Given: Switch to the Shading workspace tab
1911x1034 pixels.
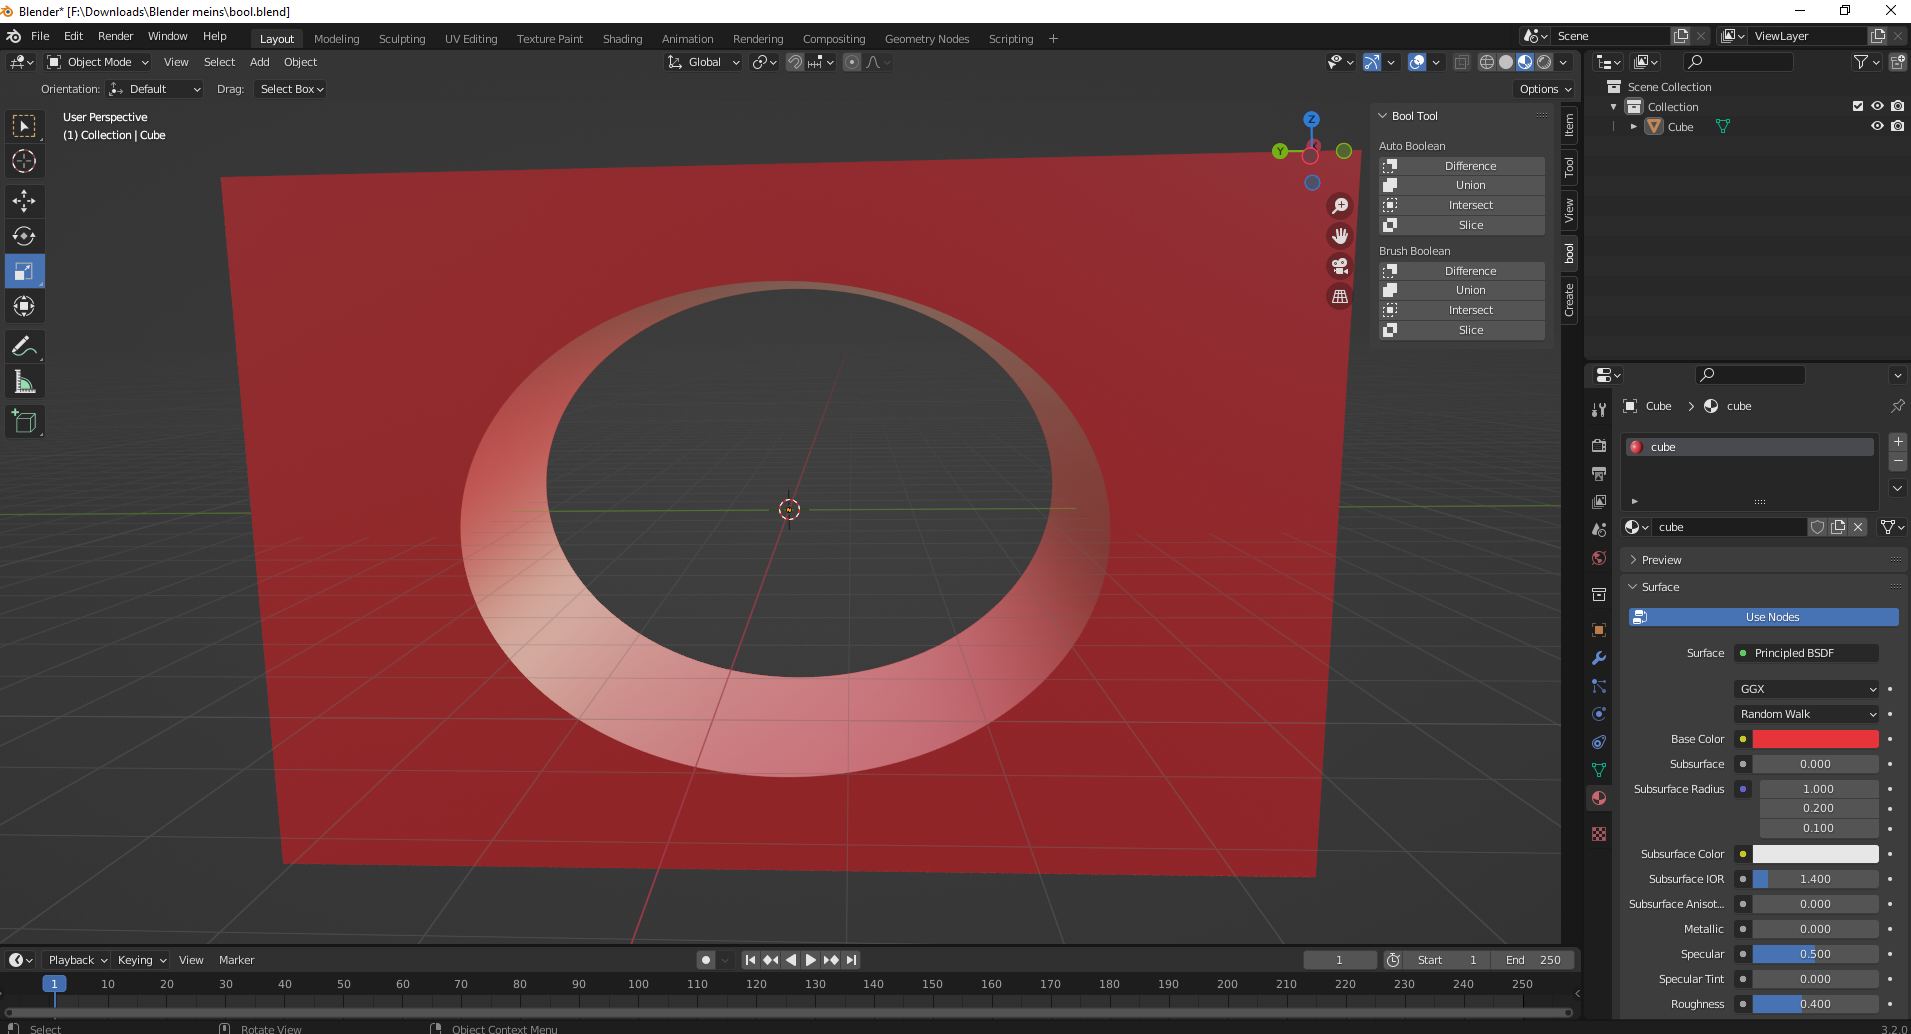Looking at the screenshot, I should point(622,39).
